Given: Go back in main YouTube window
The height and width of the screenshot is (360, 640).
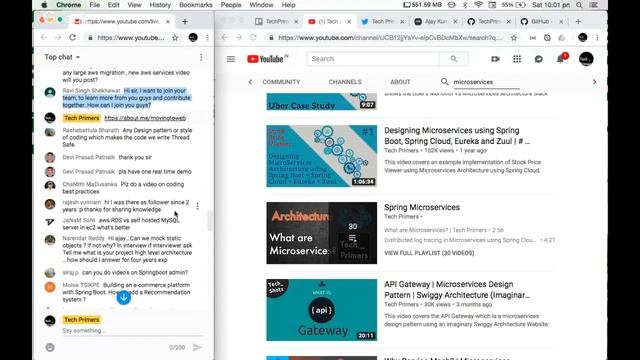Looking at the screenshot, I should click(x=224, y=38).
